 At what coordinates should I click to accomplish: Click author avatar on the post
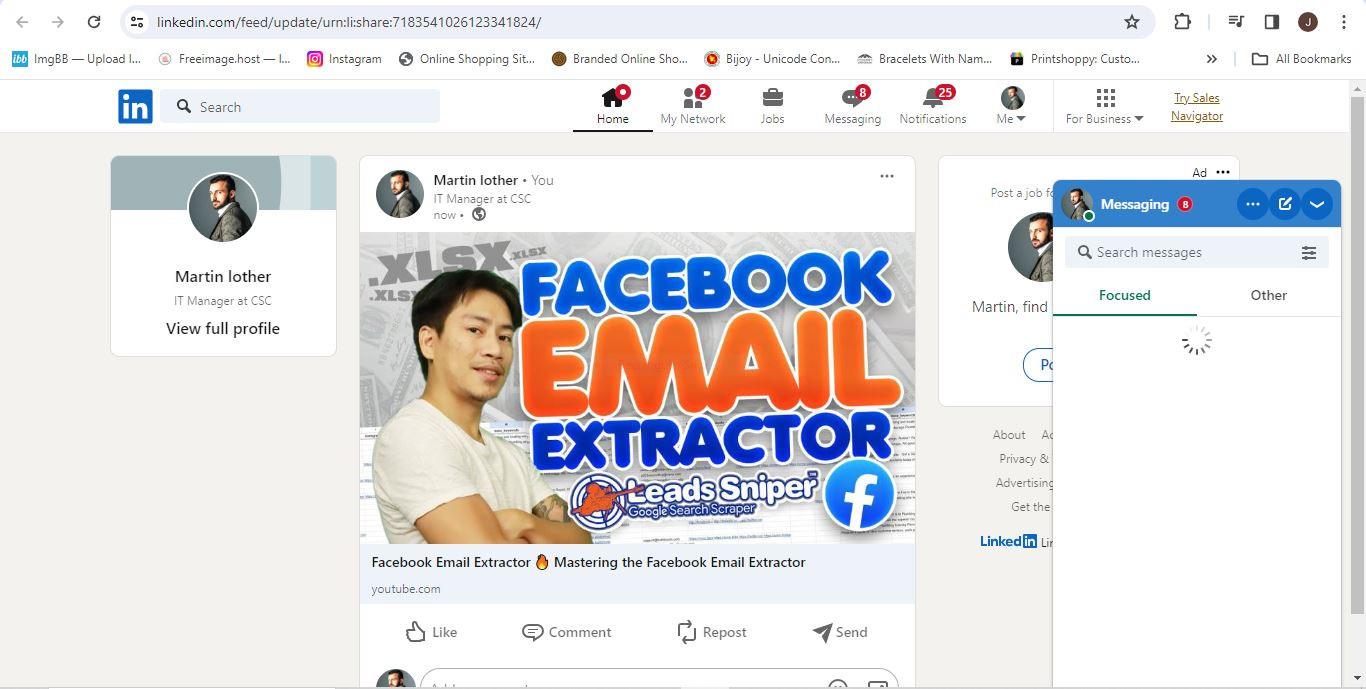(400, 194)
